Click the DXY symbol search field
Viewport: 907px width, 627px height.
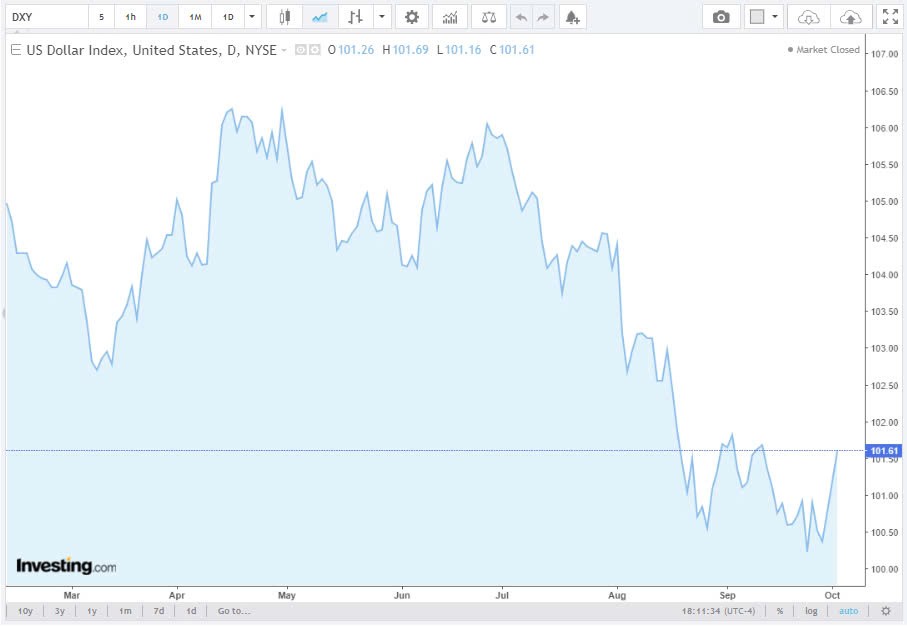pos(45,17)
